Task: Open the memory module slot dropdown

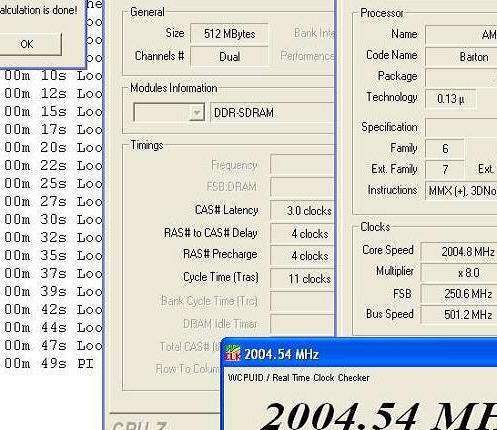Action: coord(197,113)
